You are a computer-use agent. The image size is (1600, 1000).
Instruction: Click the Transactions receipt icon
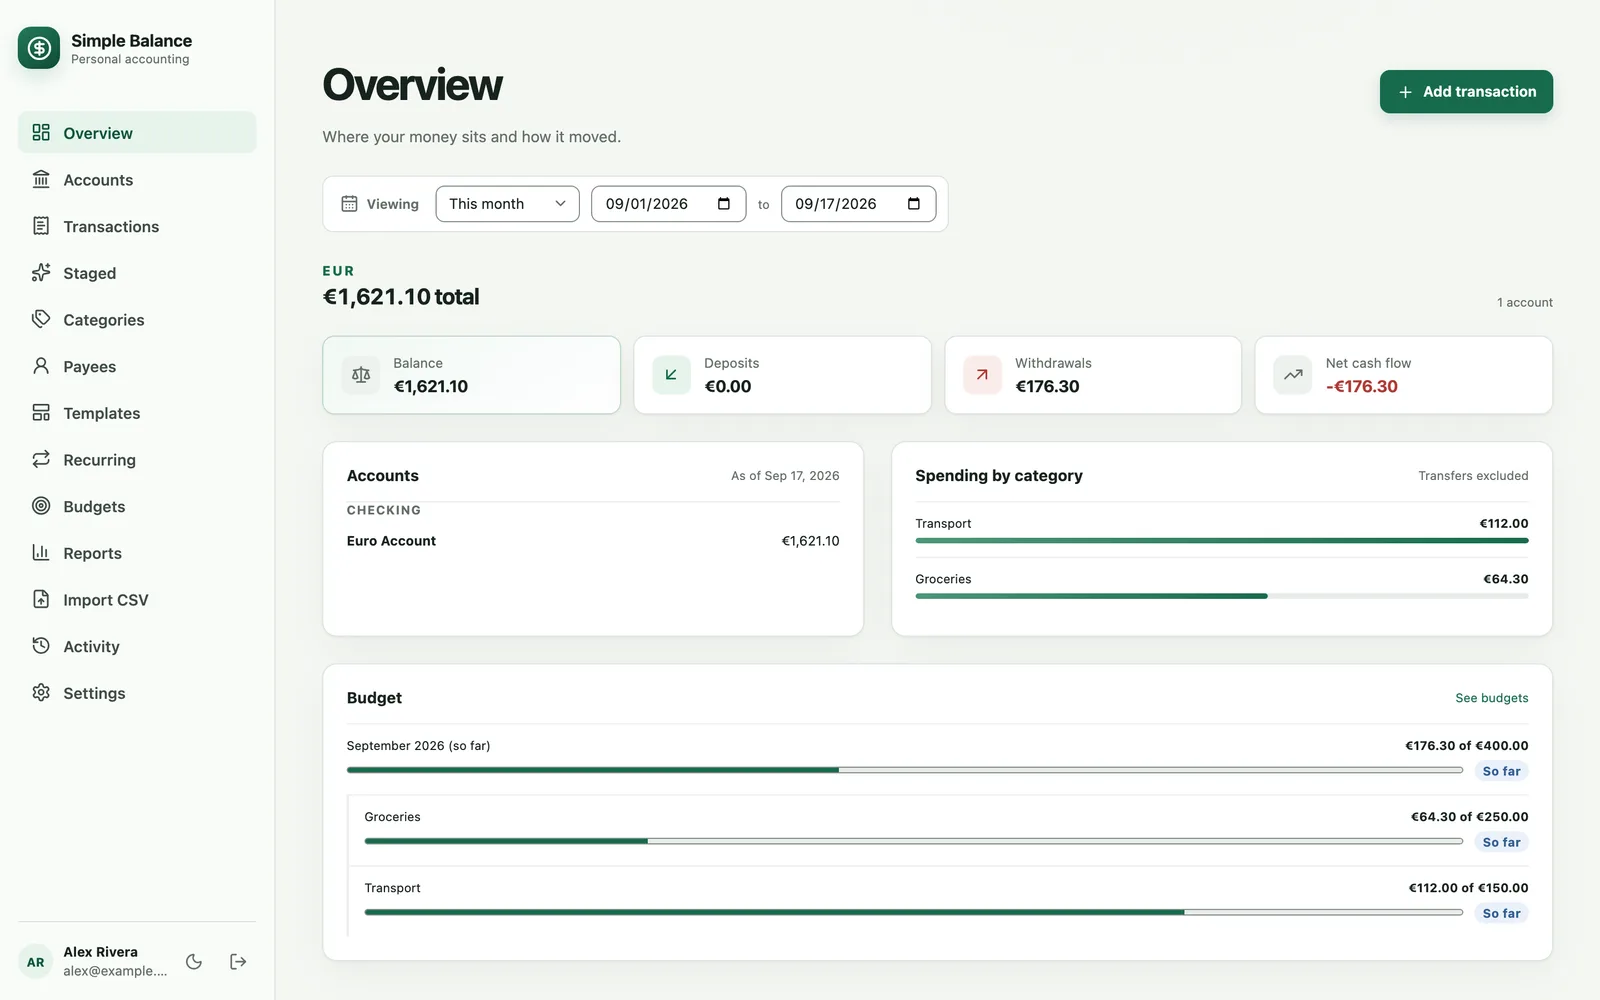click(x=41, y=226)
